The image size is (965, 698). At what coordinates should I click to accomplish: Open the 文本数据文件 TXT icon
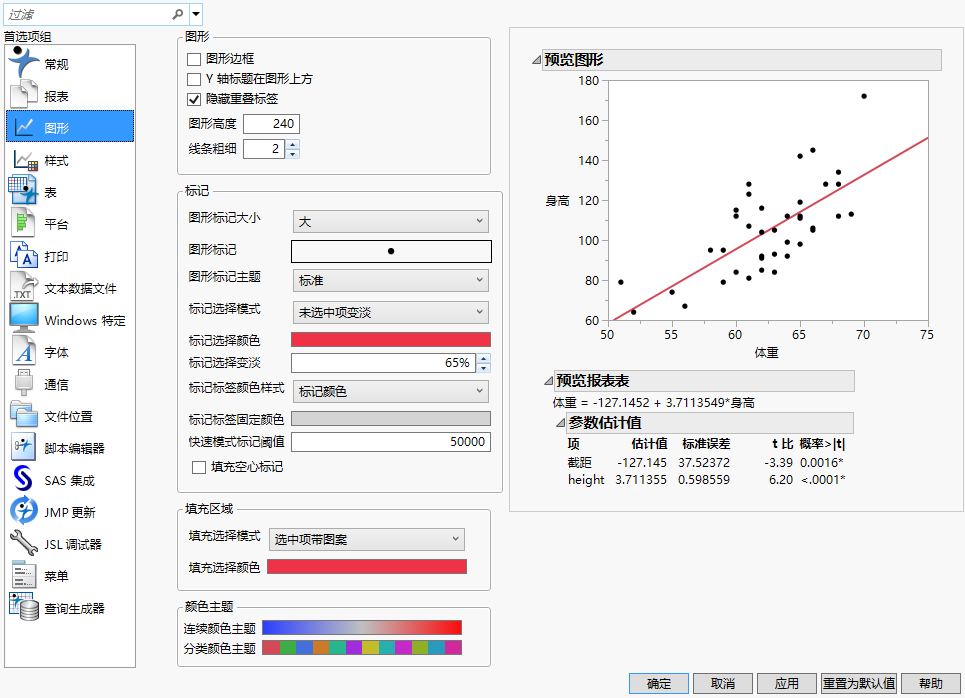point(23,287)
